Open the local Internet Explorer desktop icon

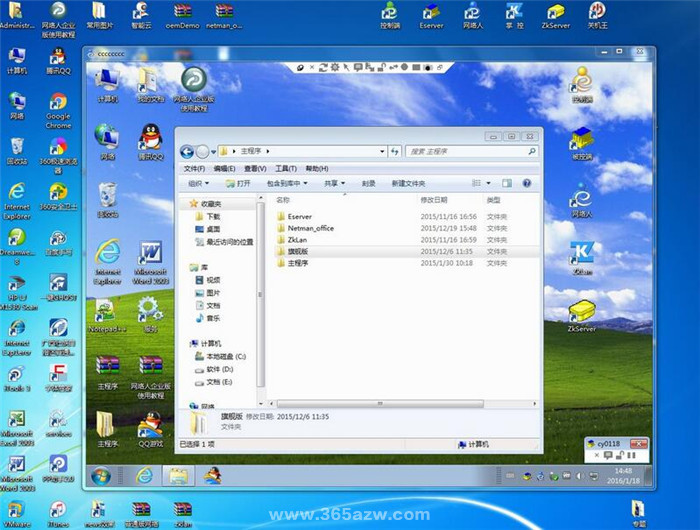point(17,201)
